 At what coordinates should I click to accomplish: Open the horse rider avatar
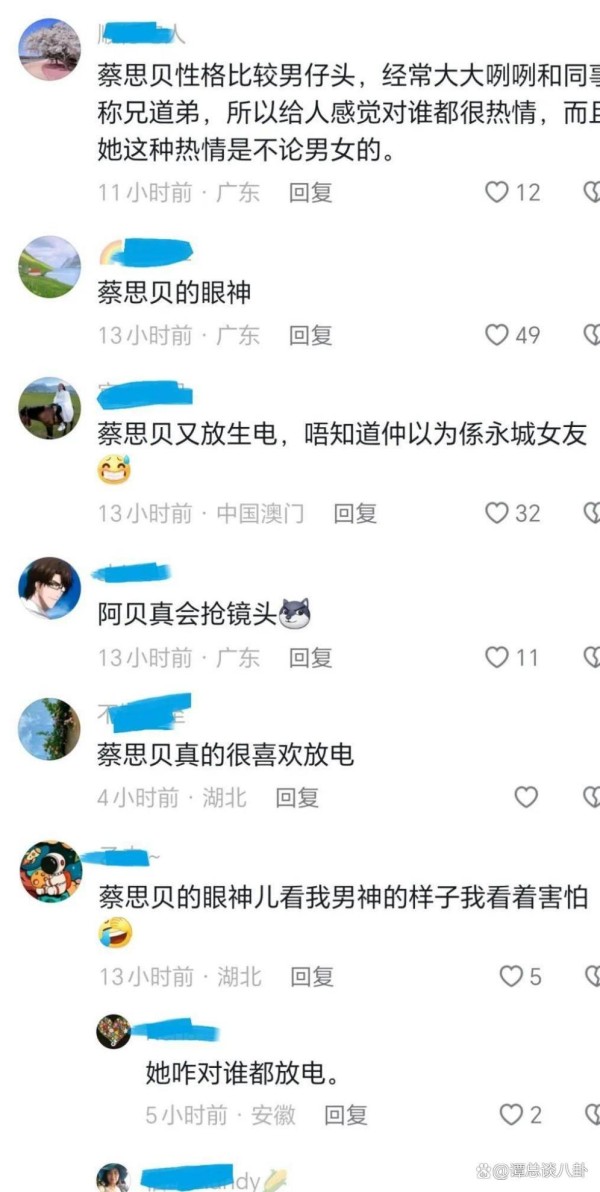49,408
